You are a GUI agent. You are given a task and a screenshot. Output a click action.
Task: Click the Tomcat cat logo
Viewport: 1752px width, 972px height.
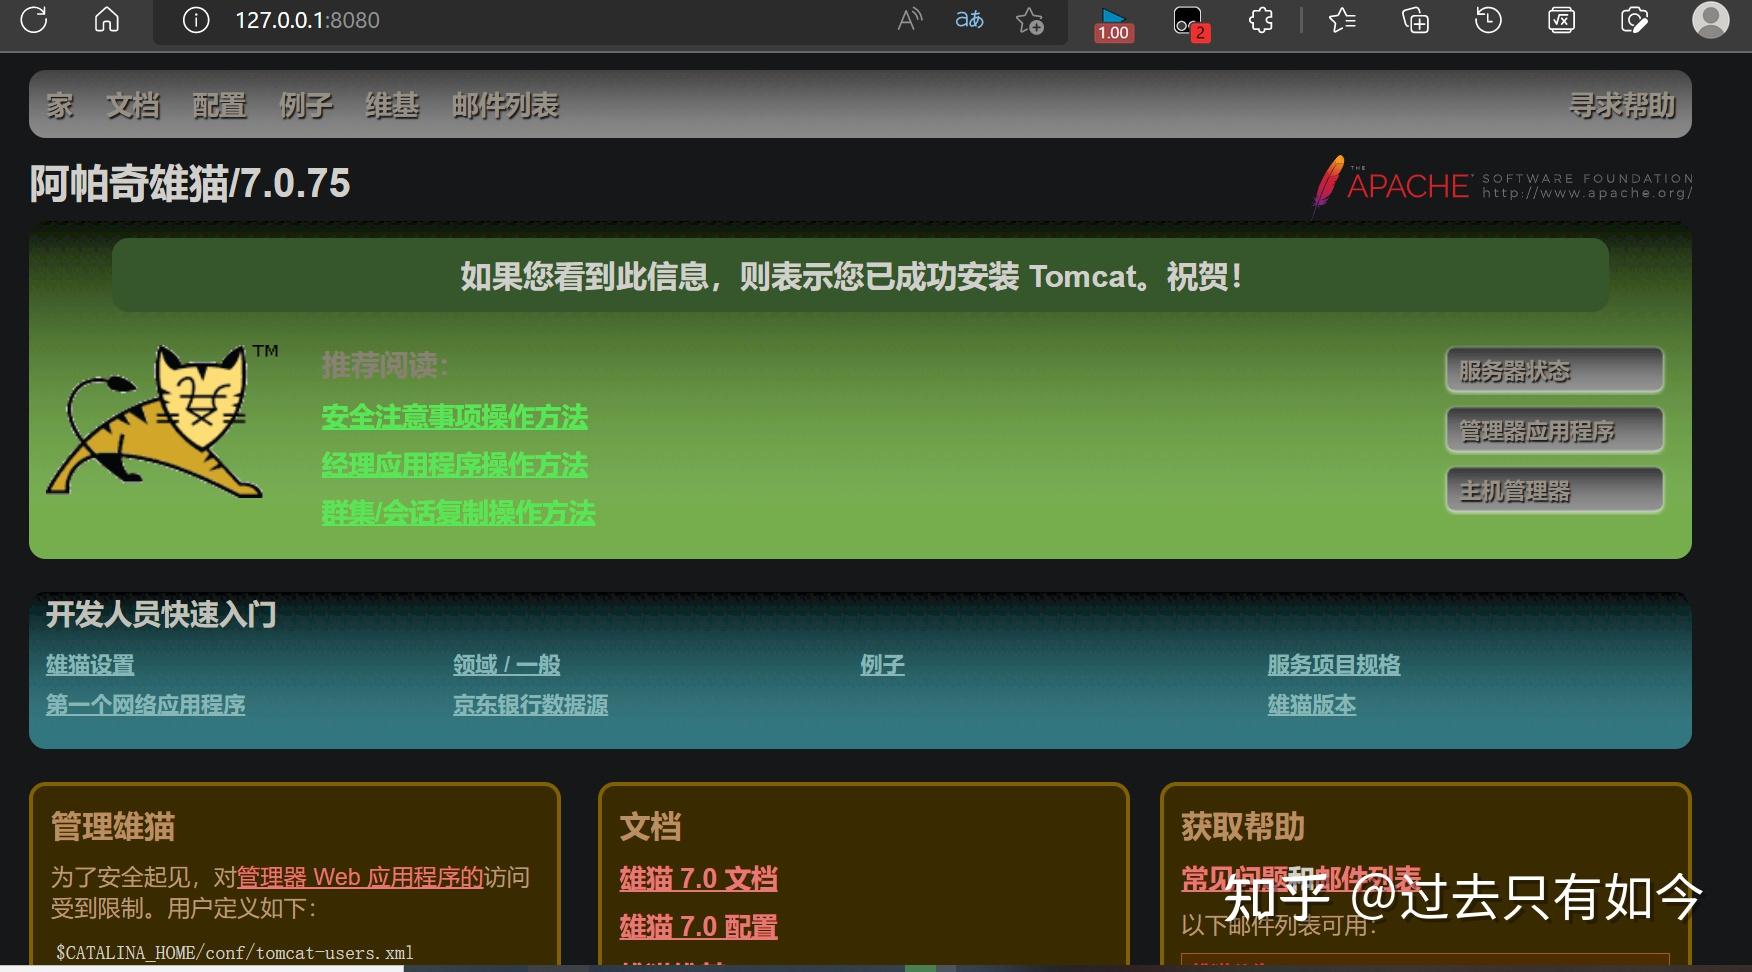160,420
